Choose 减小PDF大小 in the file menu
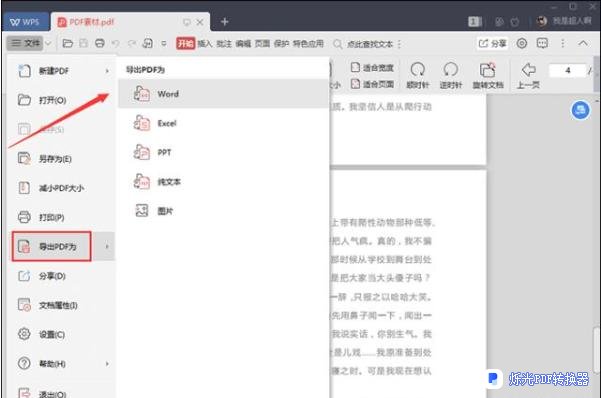601x398 pixels. (x=61, y=188)
